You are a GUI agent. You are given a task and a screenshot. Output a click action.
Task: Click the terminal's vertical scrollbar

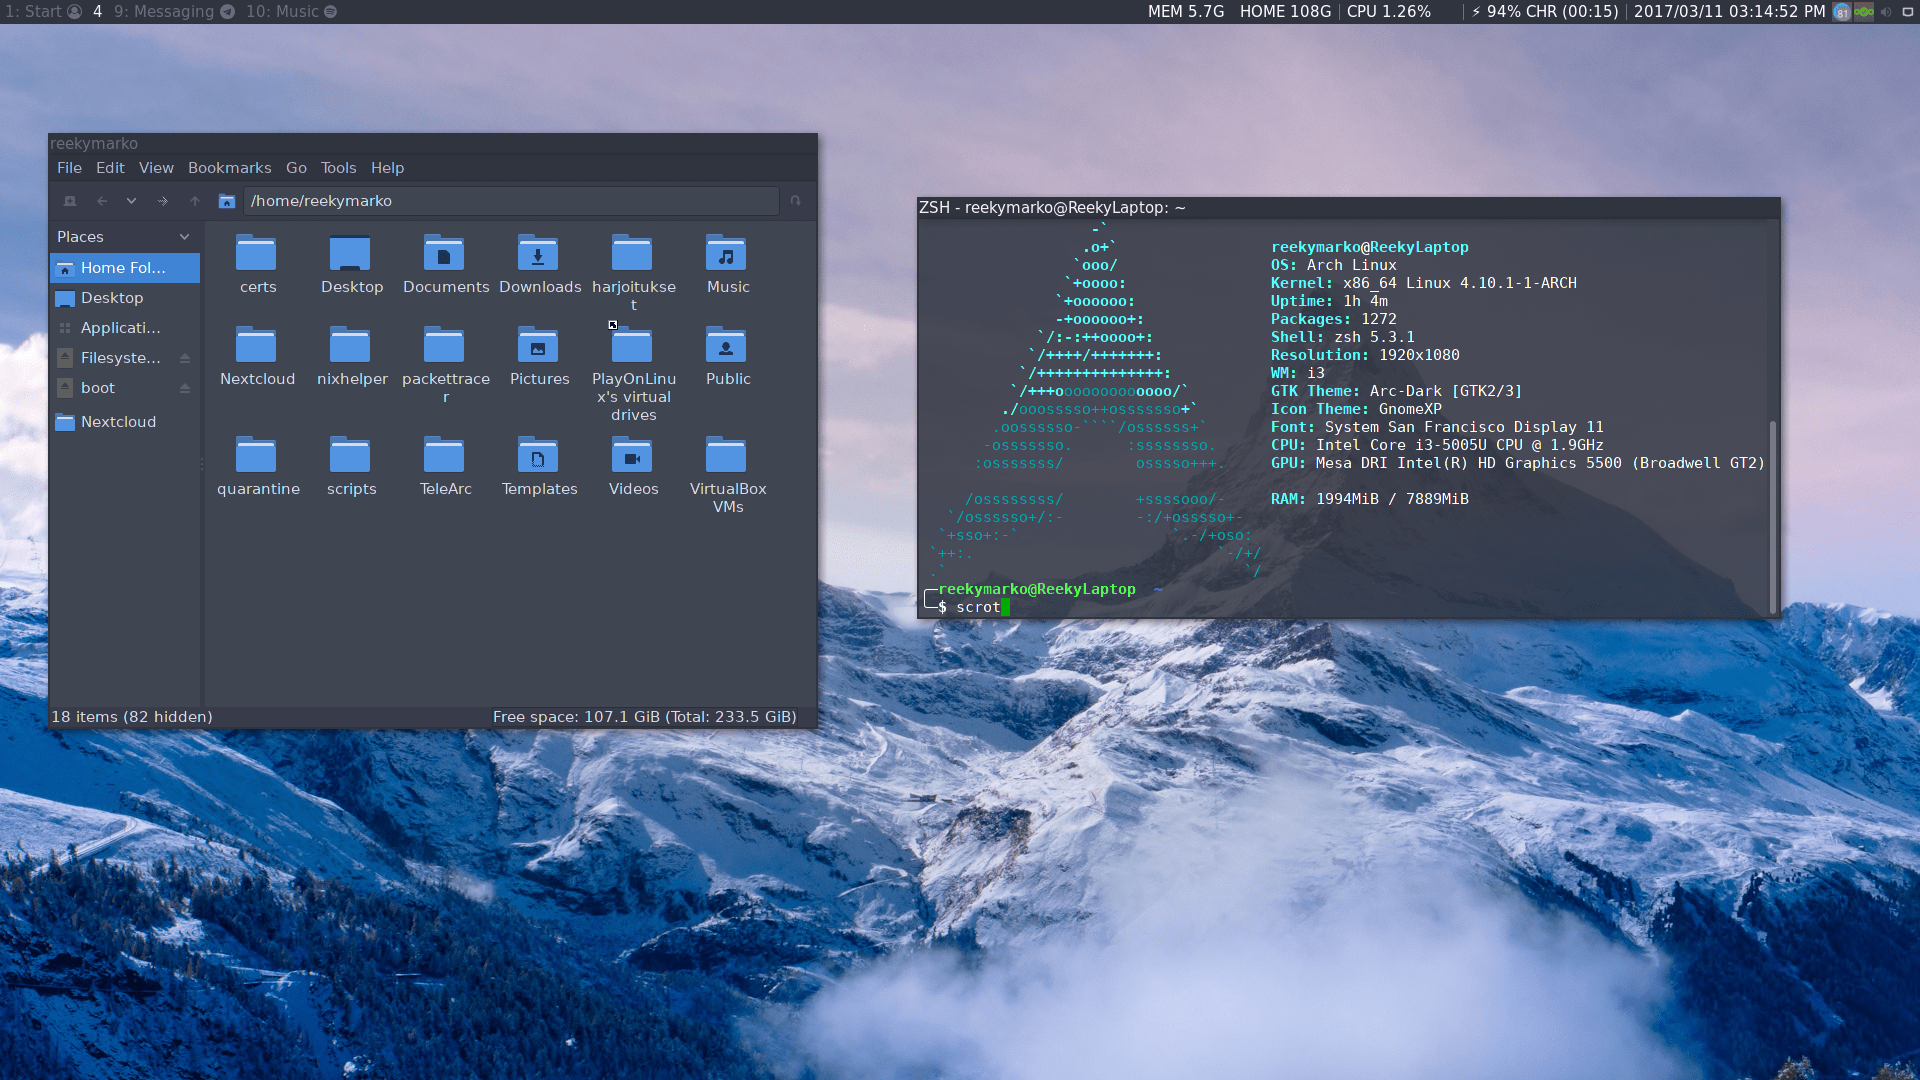[x=1773, y=515]
